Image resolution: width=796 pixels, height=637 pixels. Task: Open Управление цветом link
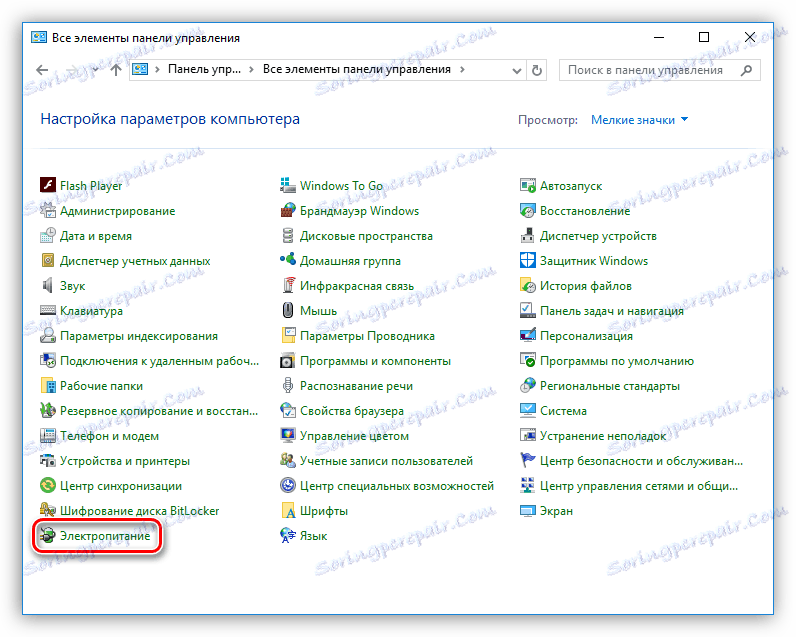[354, 436]
